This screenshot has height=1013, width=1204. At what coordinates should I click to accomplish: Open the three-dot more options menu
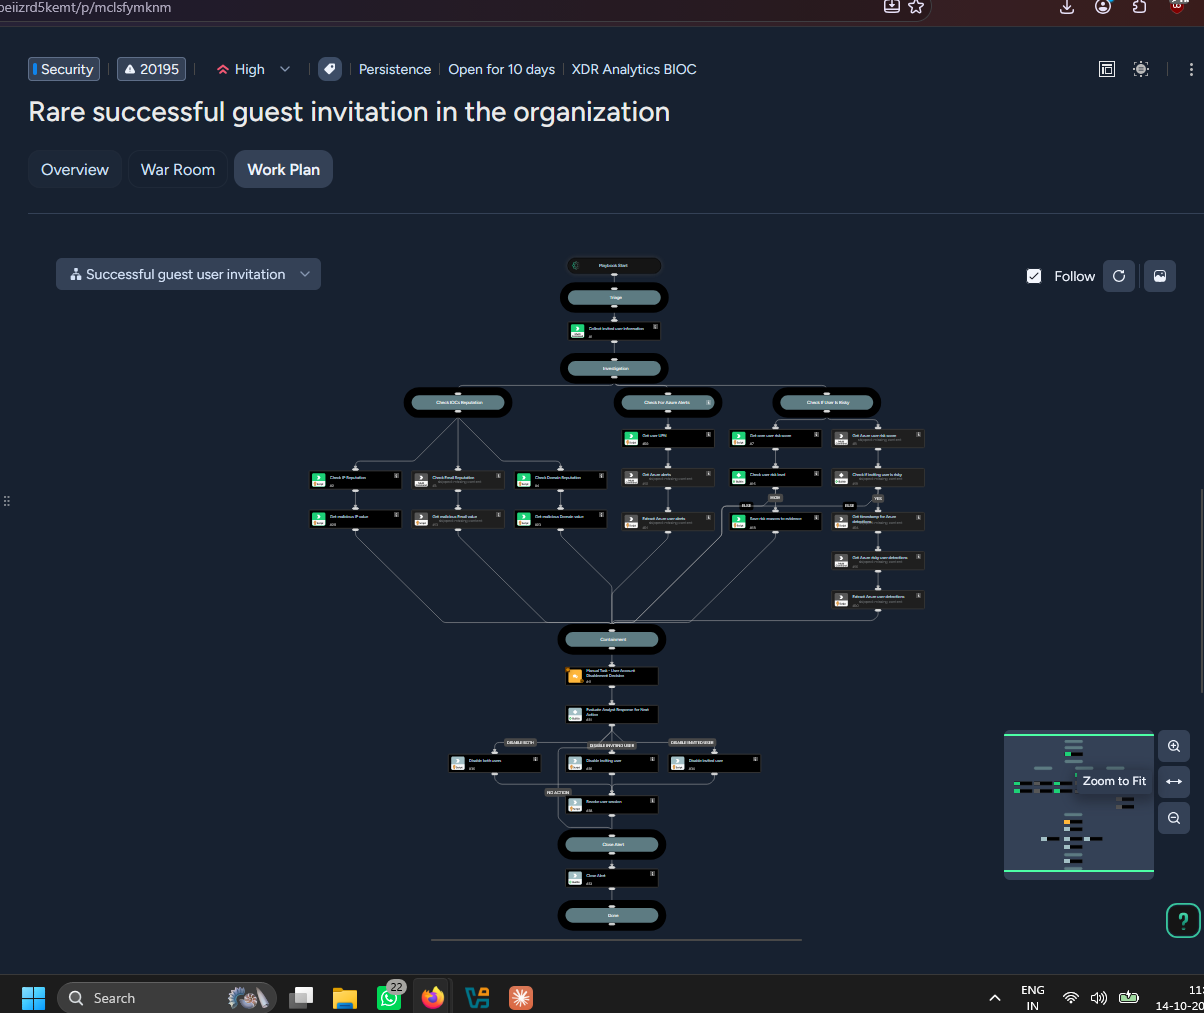point(1190,69)
